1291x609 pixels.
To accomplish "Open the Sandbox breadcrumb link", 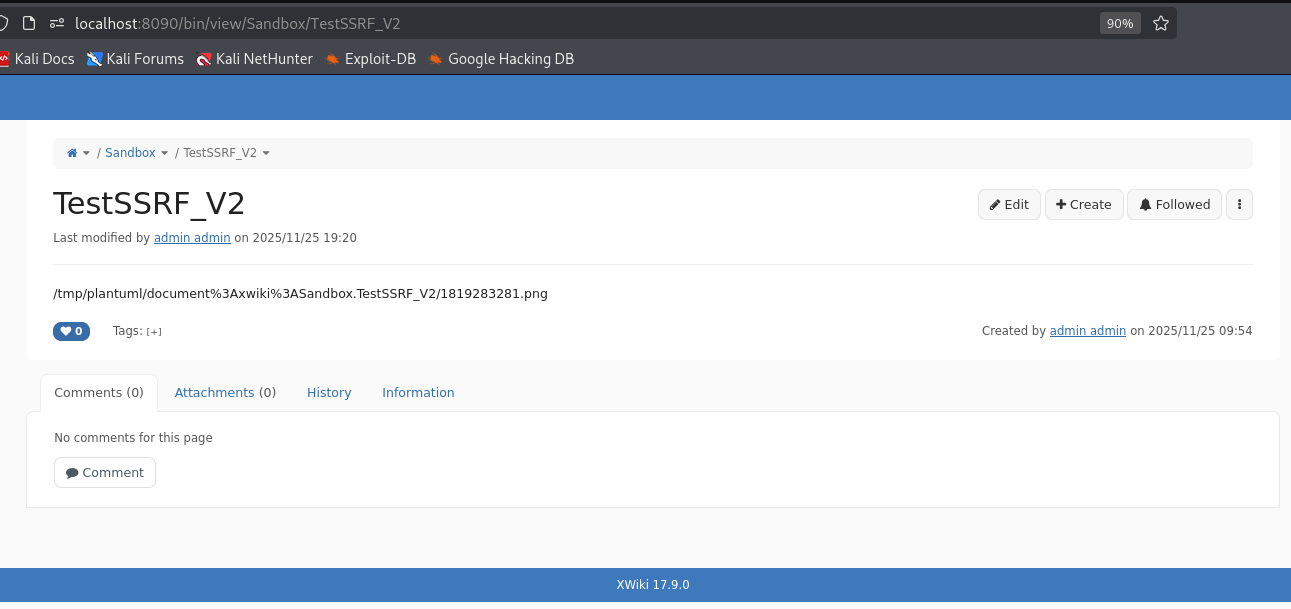I will 130,153.
